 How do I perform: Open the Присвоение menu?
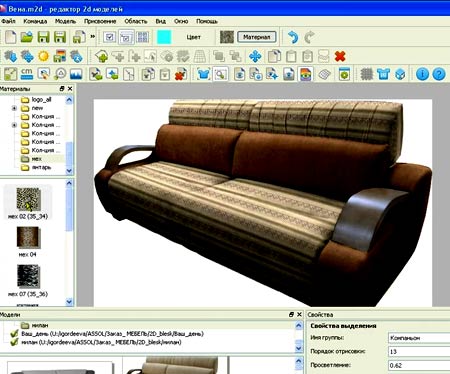(x=100, y=21)
